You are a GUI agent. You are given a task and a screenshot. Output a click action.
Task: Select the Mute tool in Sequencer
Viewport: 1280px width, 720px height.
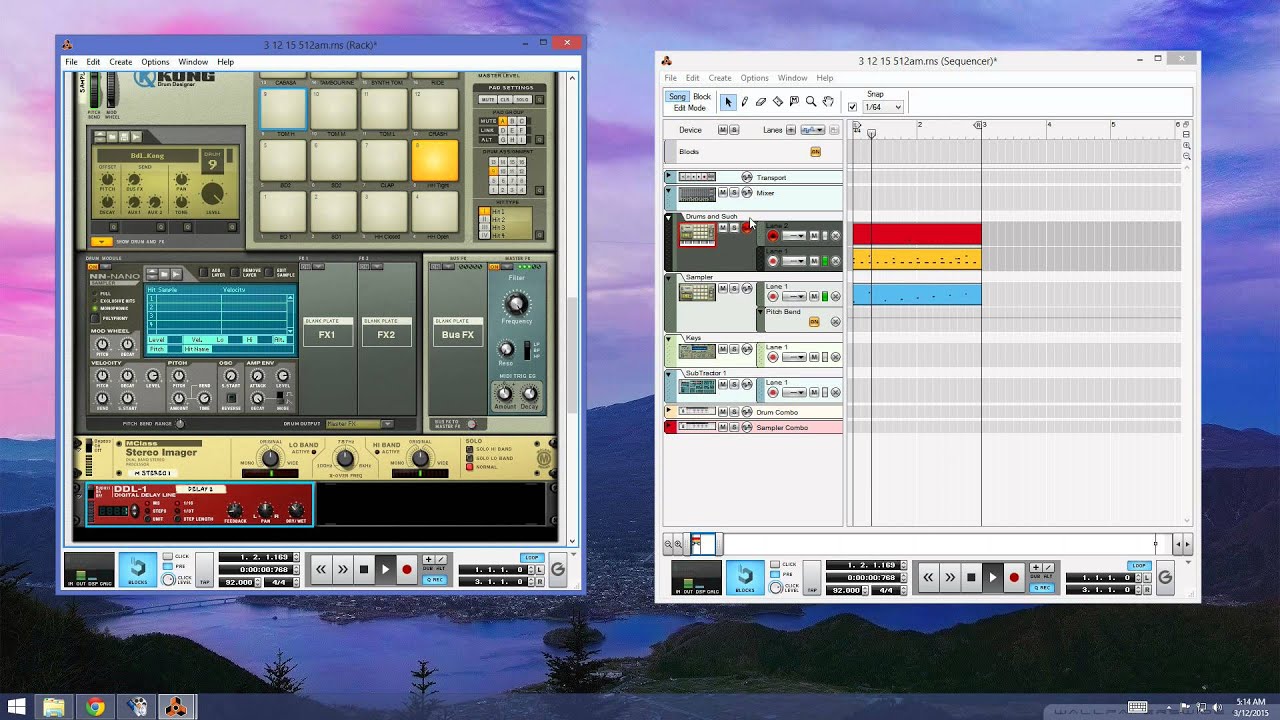[x=794, y=102]
